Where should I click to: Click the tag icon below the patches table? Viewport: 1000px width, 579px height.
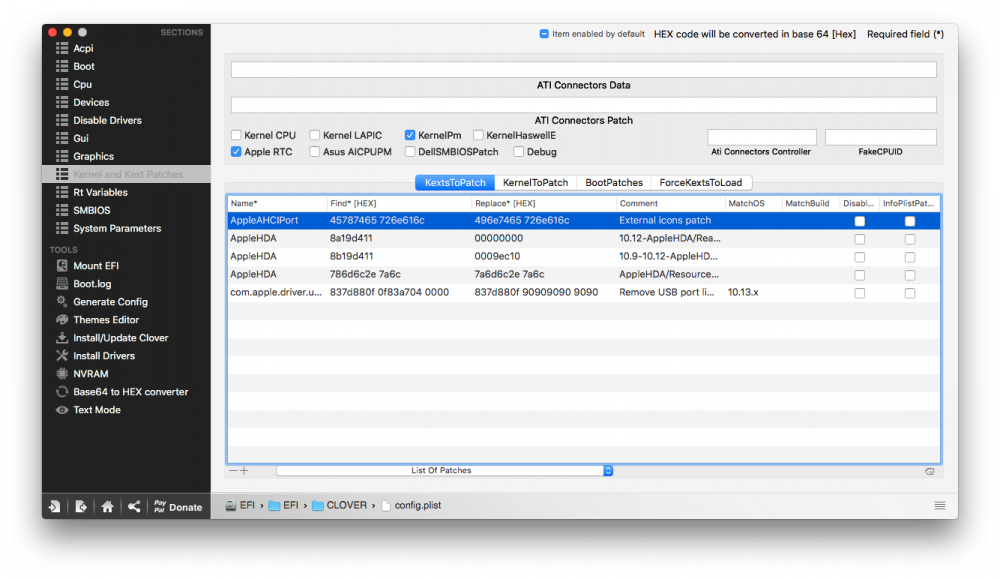pos(930,471)
